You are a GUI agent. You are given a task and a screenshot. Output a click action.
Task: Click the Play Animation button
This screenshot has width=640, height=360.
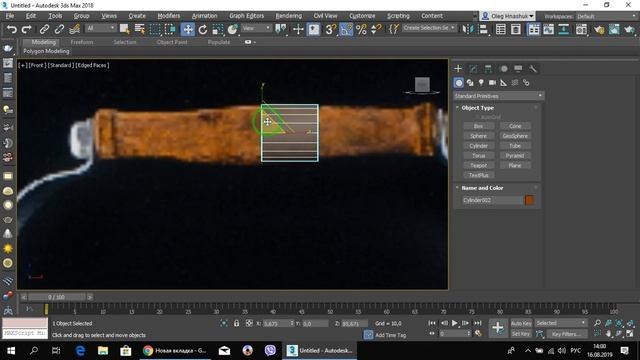(454, 323)
